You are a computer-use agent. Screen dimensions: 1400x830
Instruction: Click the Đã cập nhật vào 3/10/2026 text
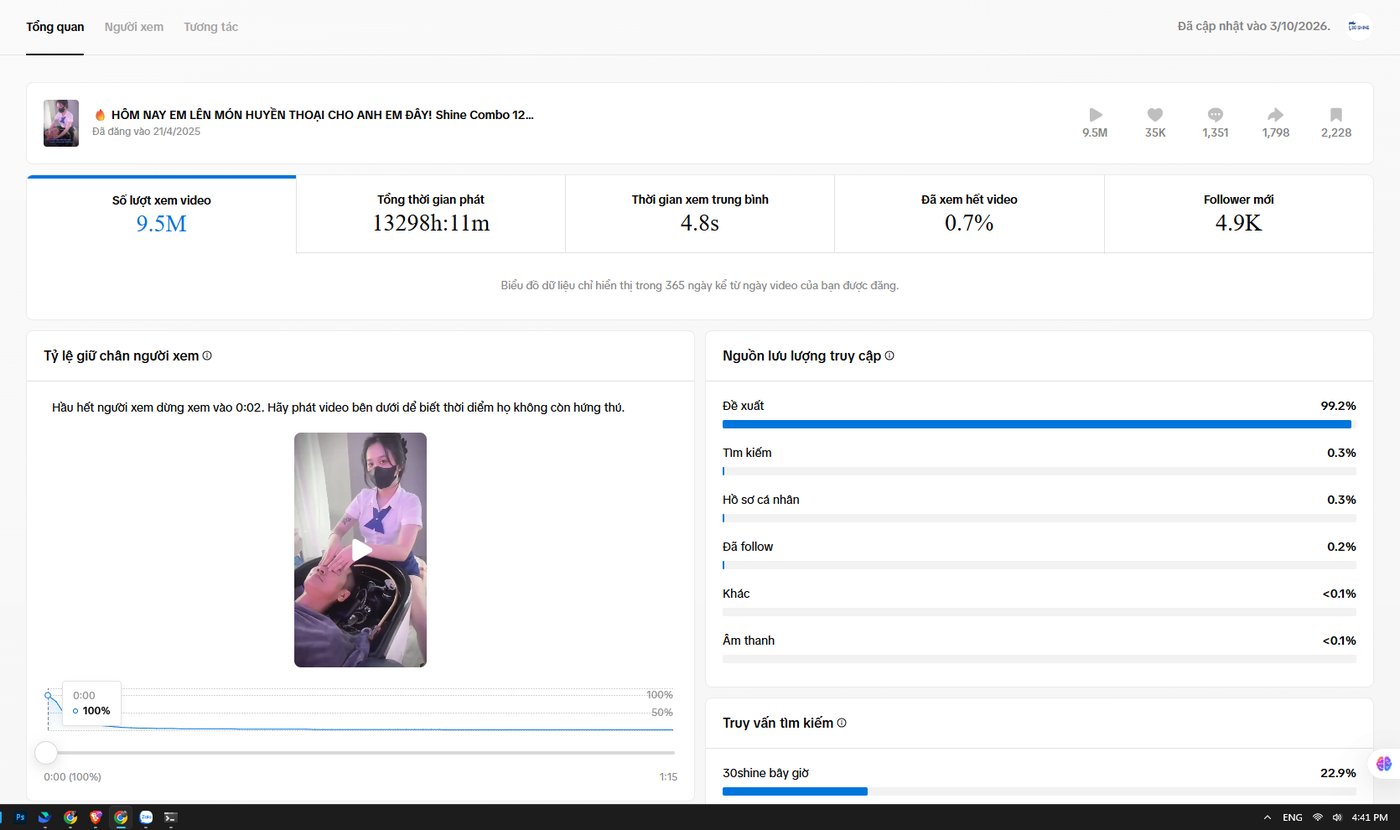[x=1254, y=26]
